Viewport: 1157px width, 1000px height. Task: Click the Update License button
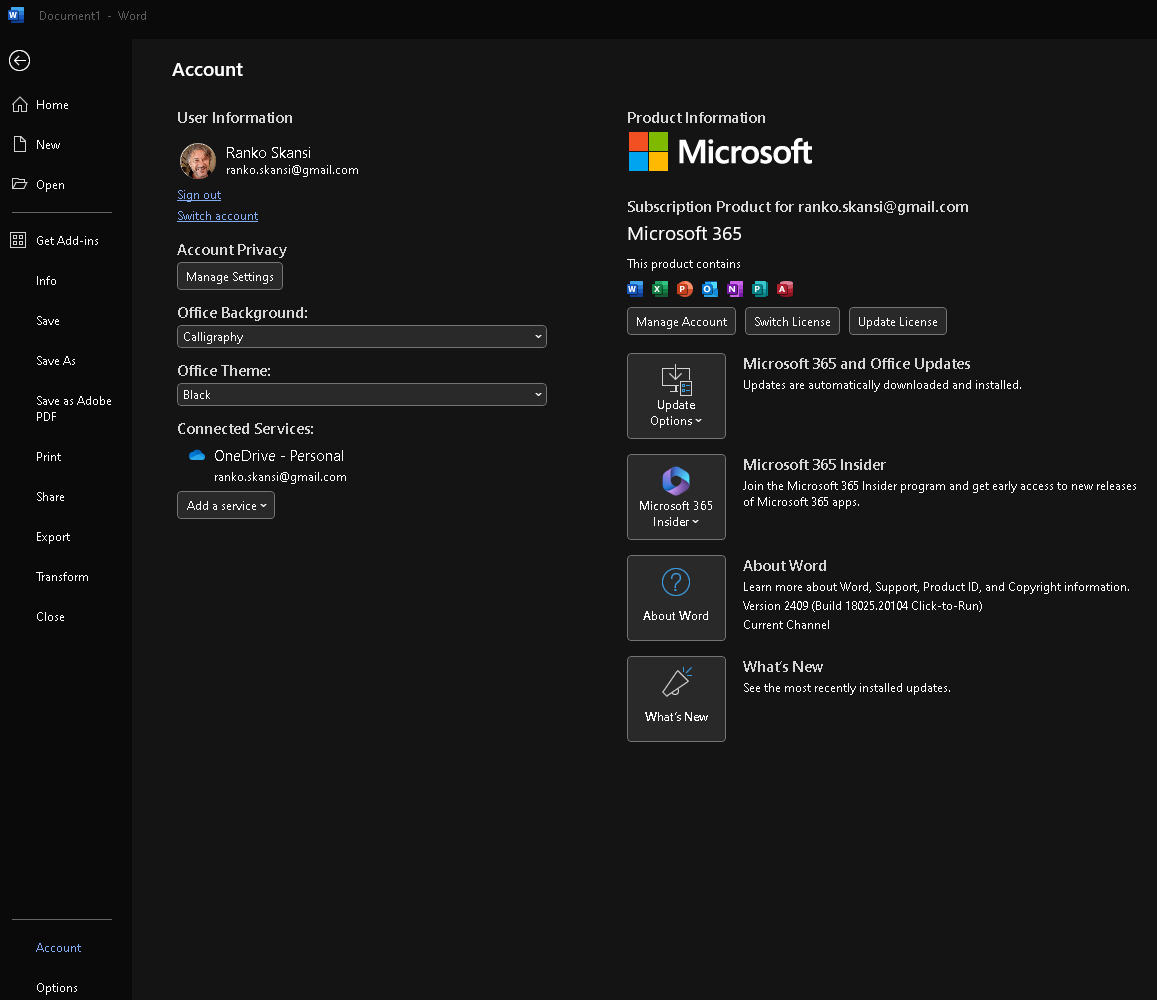(x=897, y=321)
